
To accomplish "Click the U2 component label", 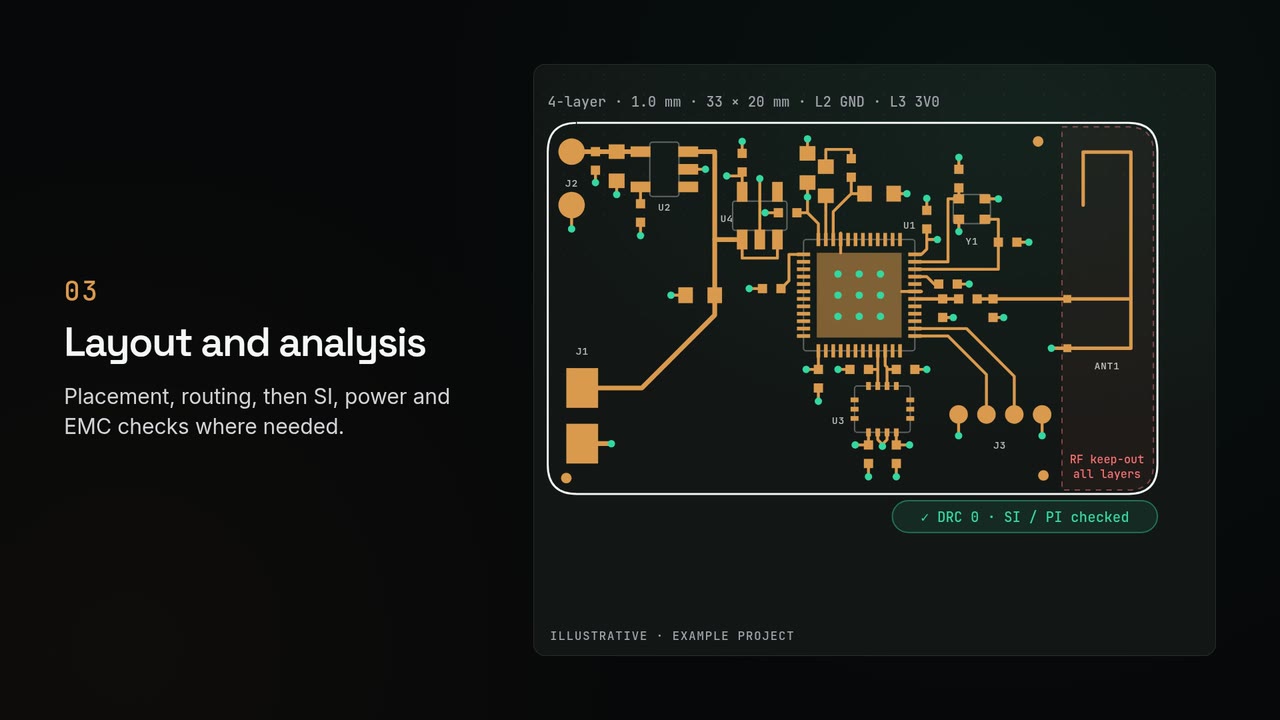I will (x=664, y=208).
